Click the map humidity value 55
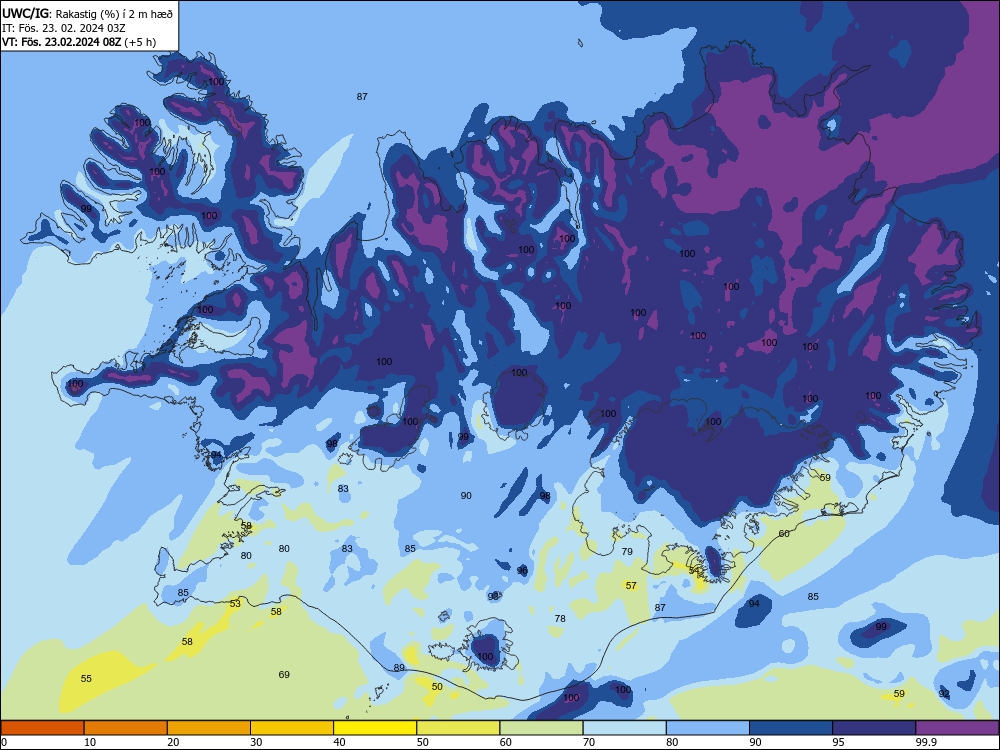This screenshot has width=1000, height=750. 86,679
